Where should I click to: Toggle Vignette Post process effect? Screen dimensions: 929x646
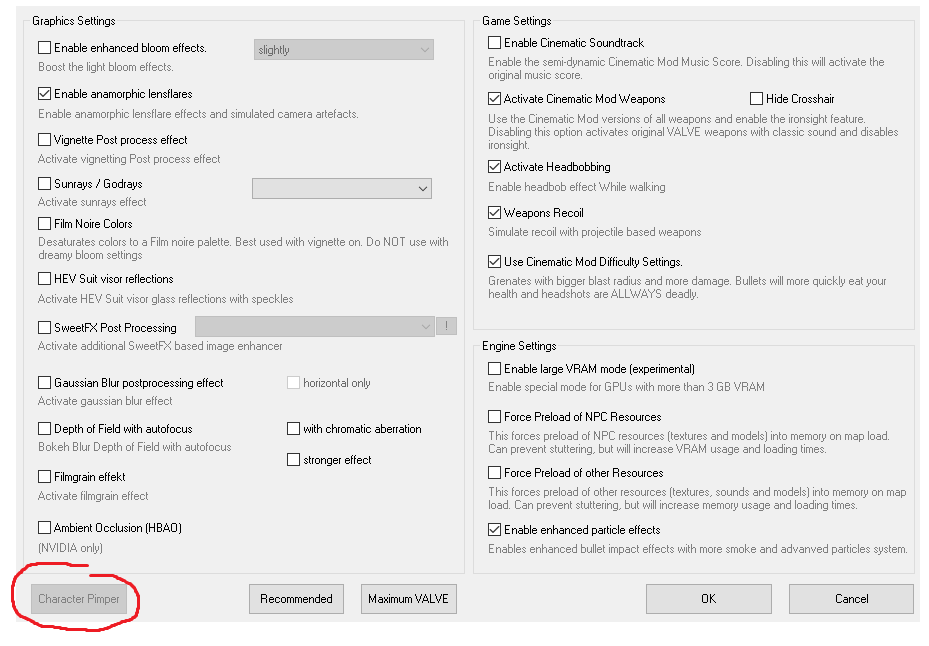tap(45, 140)
